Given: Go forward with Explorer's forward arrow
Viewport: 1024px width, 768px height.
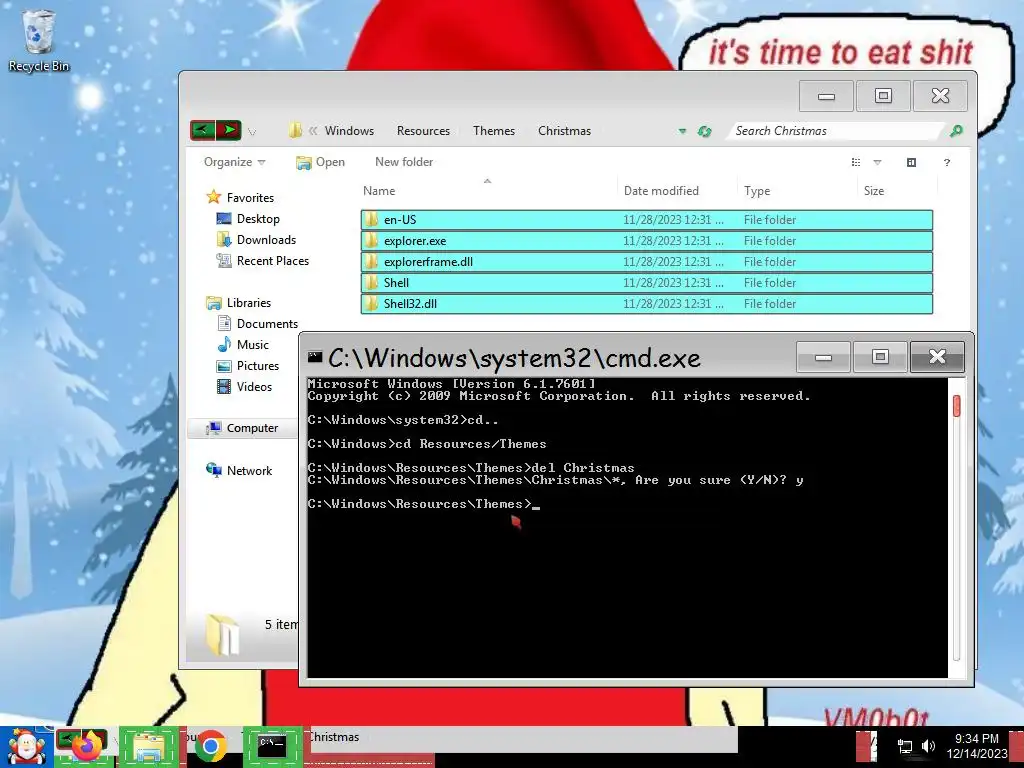Looking at the screenshot, I should click(x=228, y=131).
